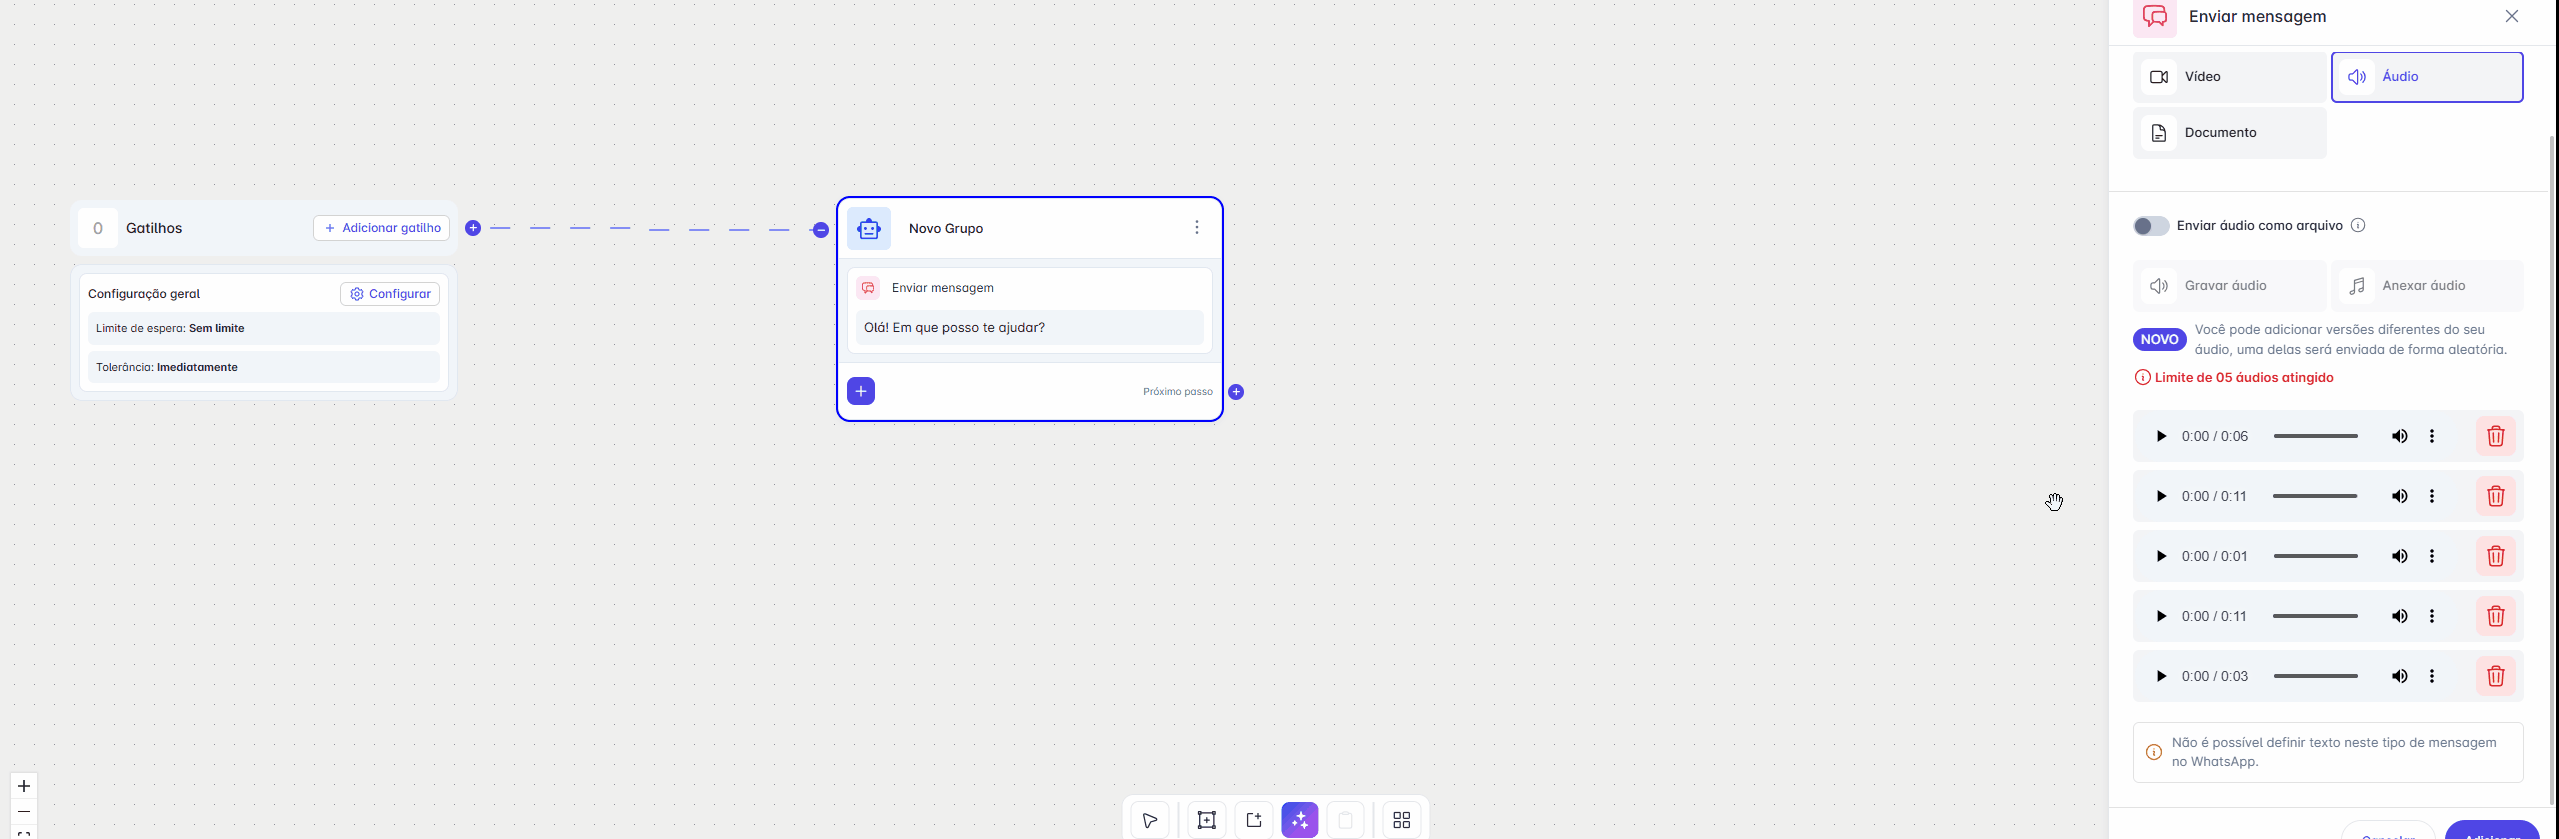Choose Anexar áudio option

coord(2427,286)
